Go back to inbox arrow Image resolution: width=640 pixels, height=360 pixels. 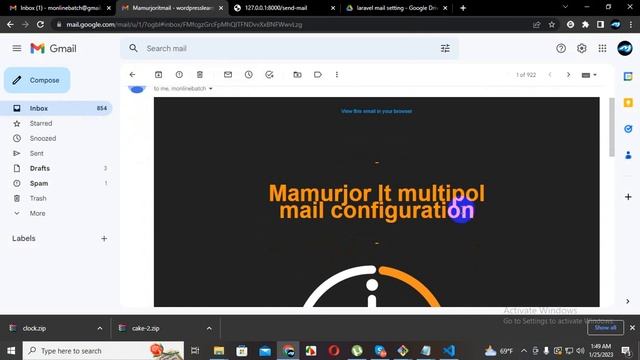coord(132,75)
